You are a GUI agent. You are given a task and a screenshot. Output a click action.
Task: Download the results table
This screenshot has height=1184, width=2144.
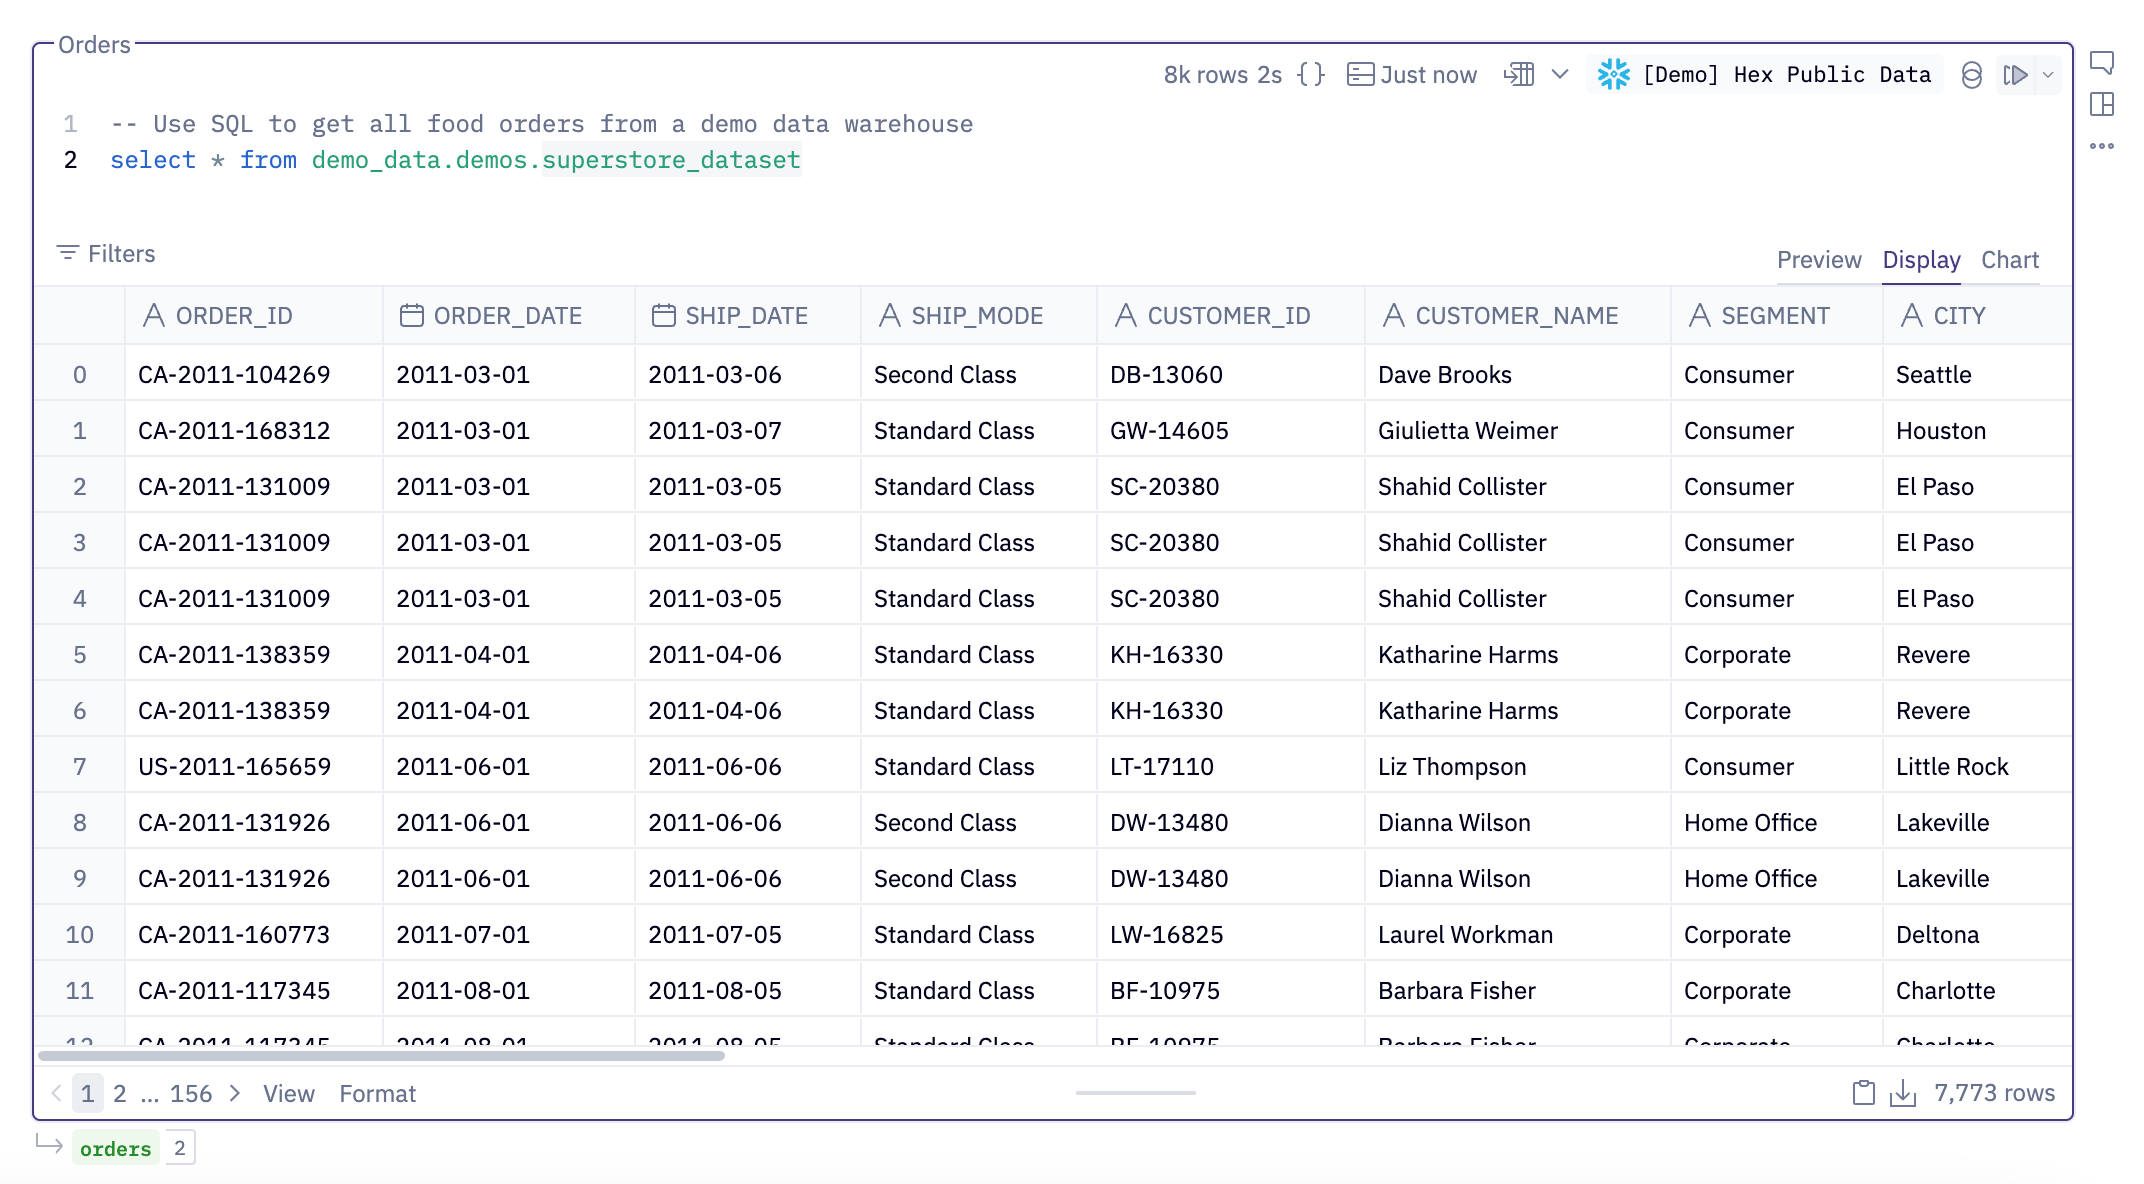(1903, 1093)
